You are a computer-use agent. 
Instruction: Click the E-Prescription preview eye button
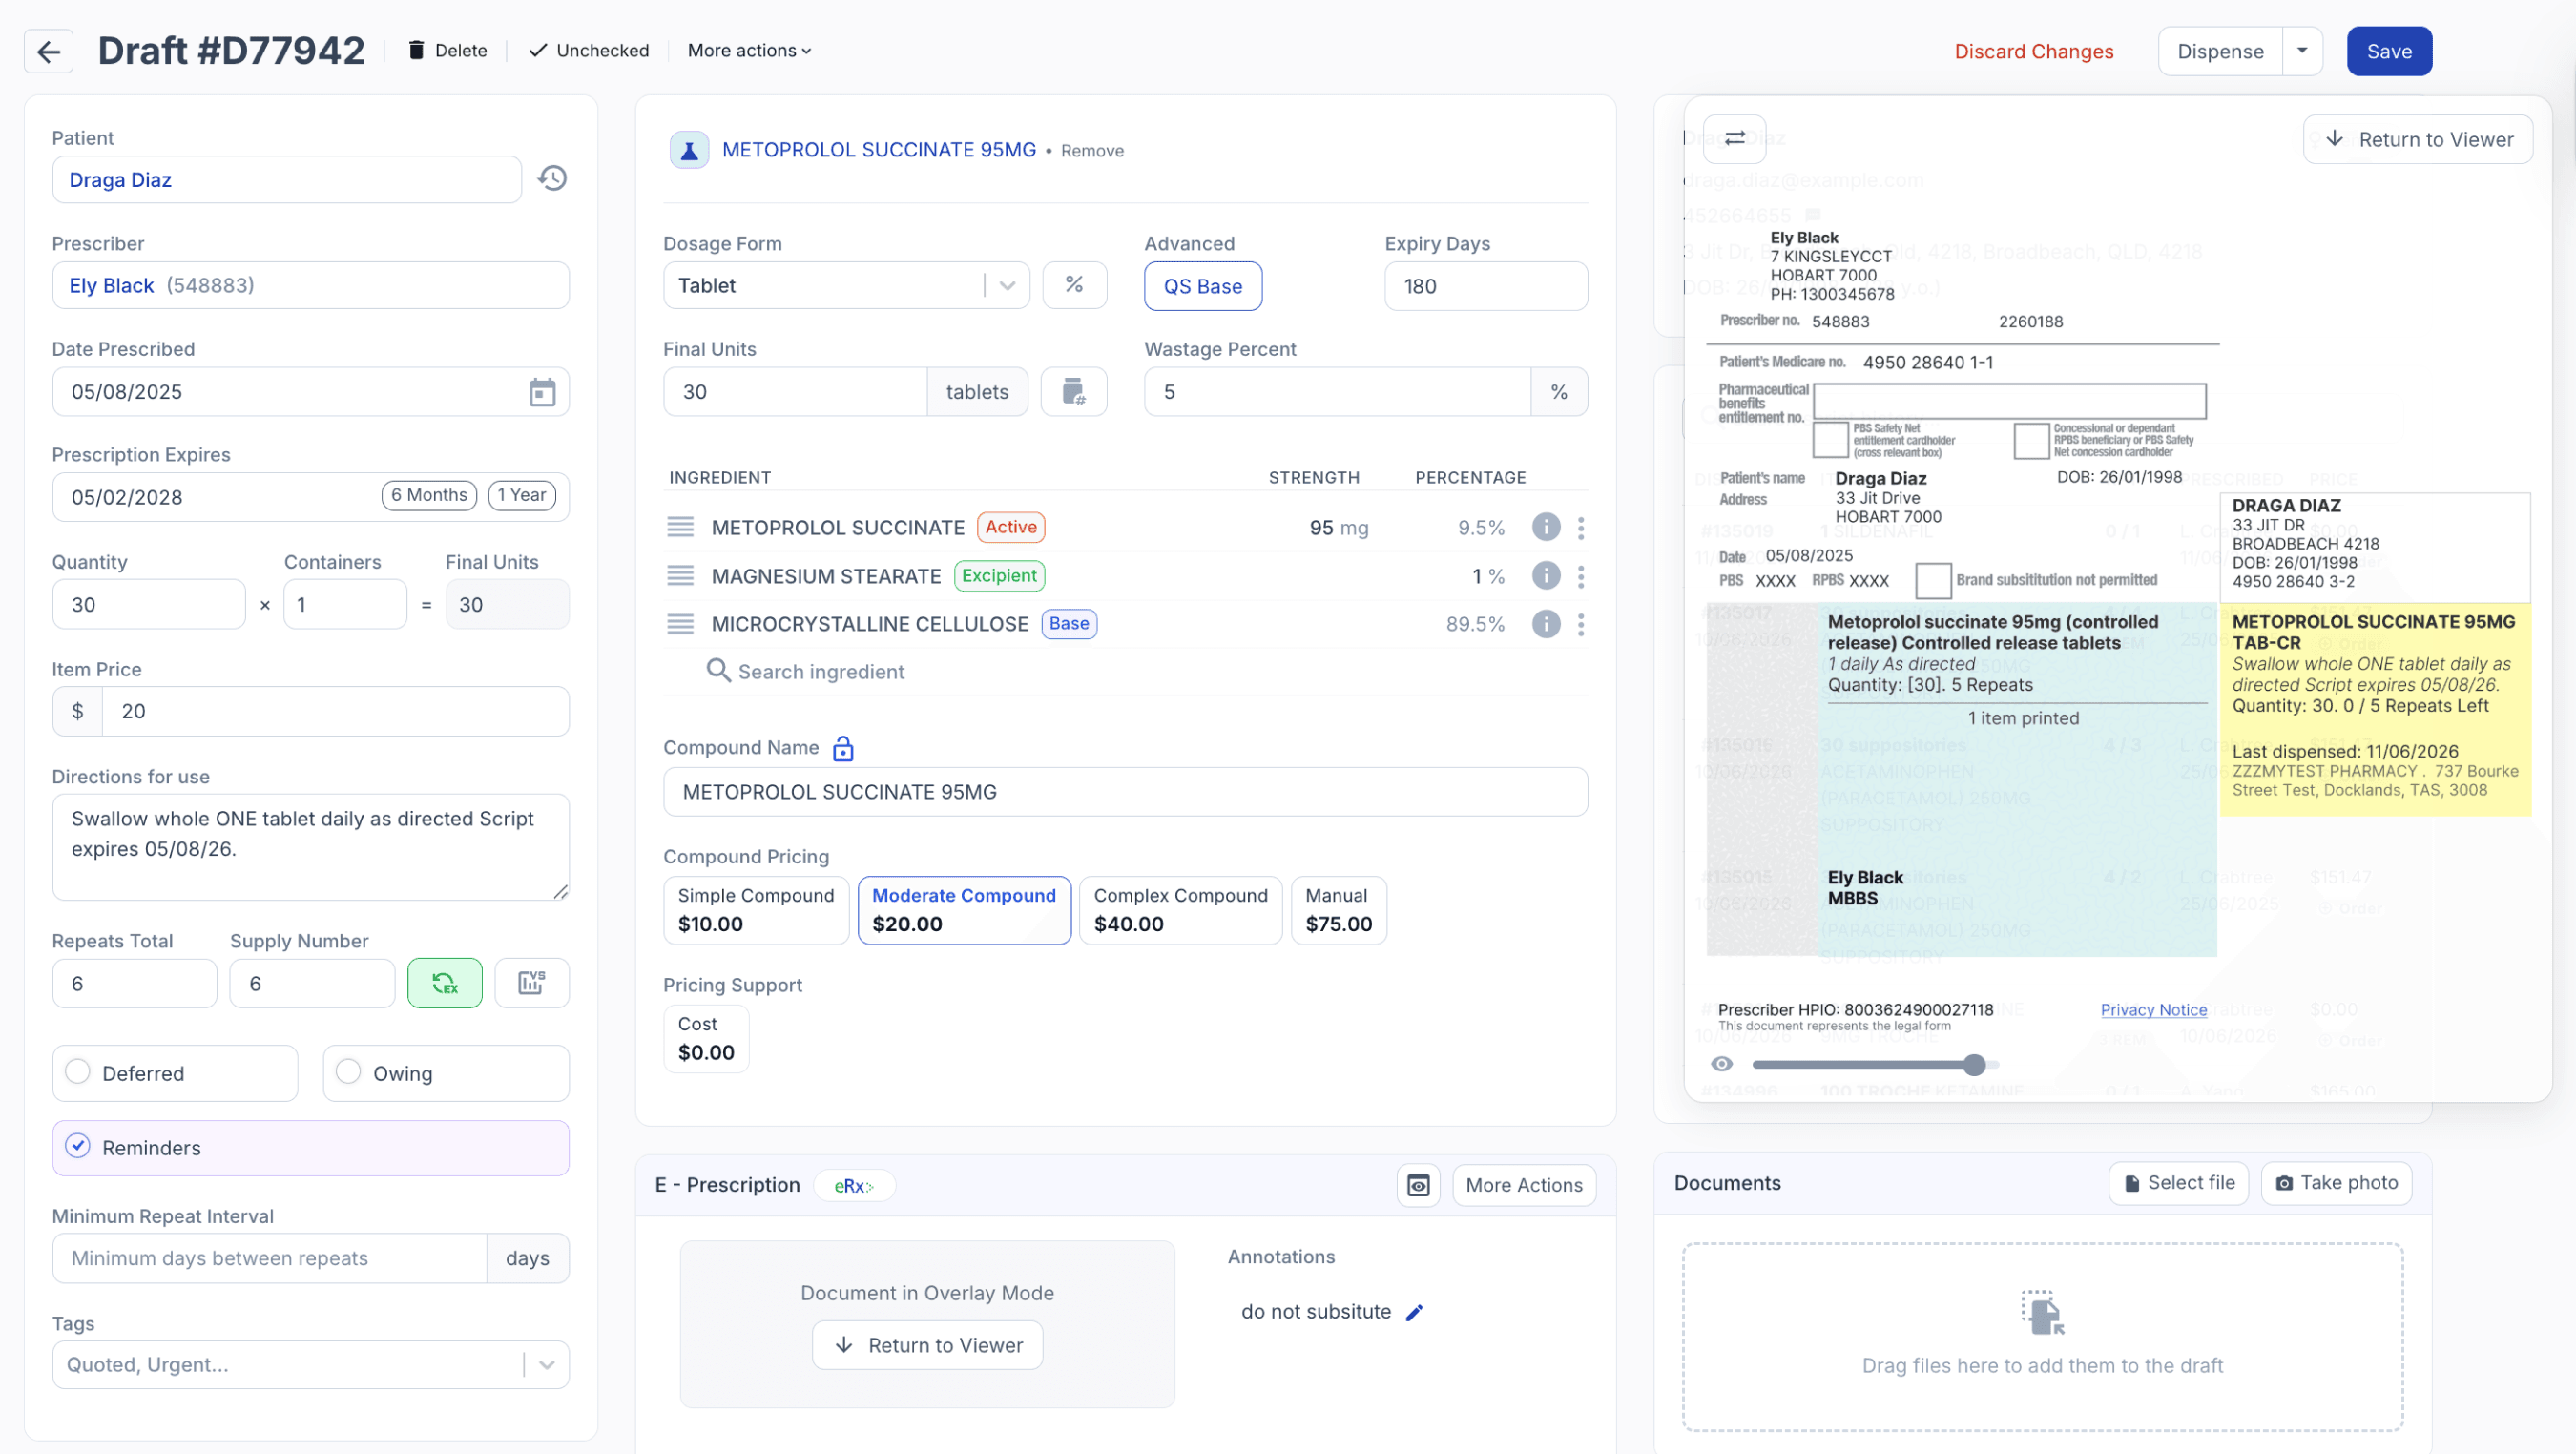pyautogui.click(x=1418, y=1185)
